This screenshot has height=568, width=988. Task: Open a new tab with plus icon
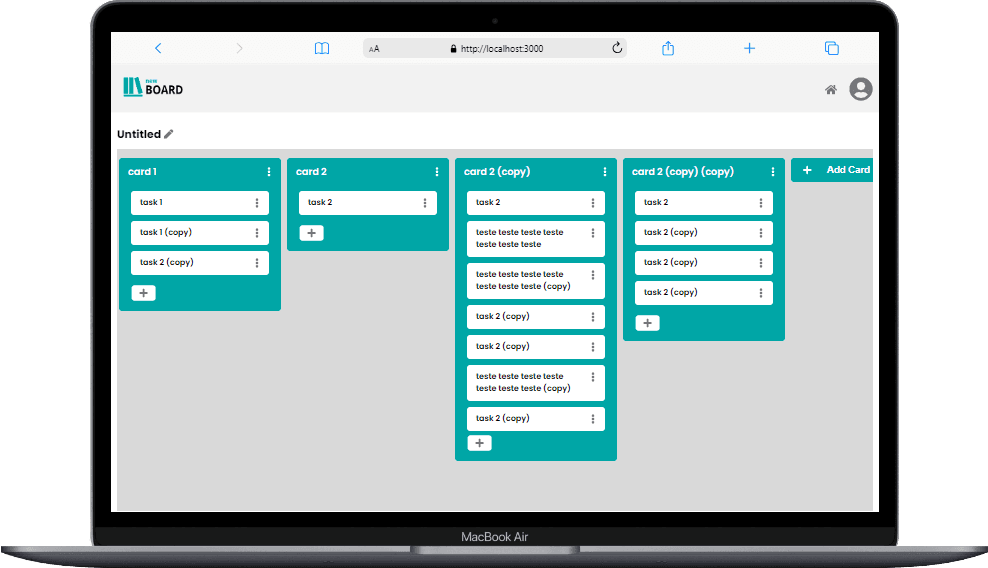tap(749, 48)
